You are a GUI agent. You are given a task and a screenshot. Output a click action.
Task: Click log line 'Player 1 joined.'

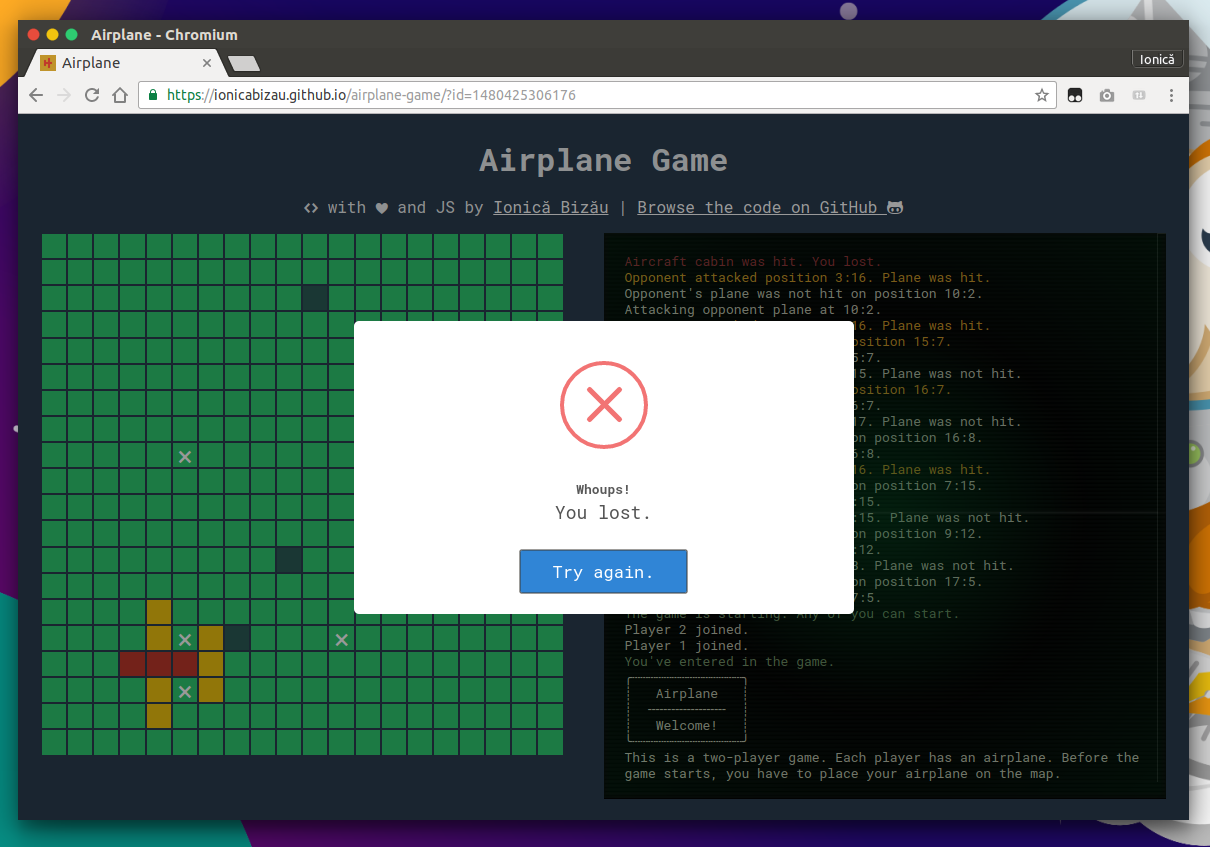[x=686, y=646]
